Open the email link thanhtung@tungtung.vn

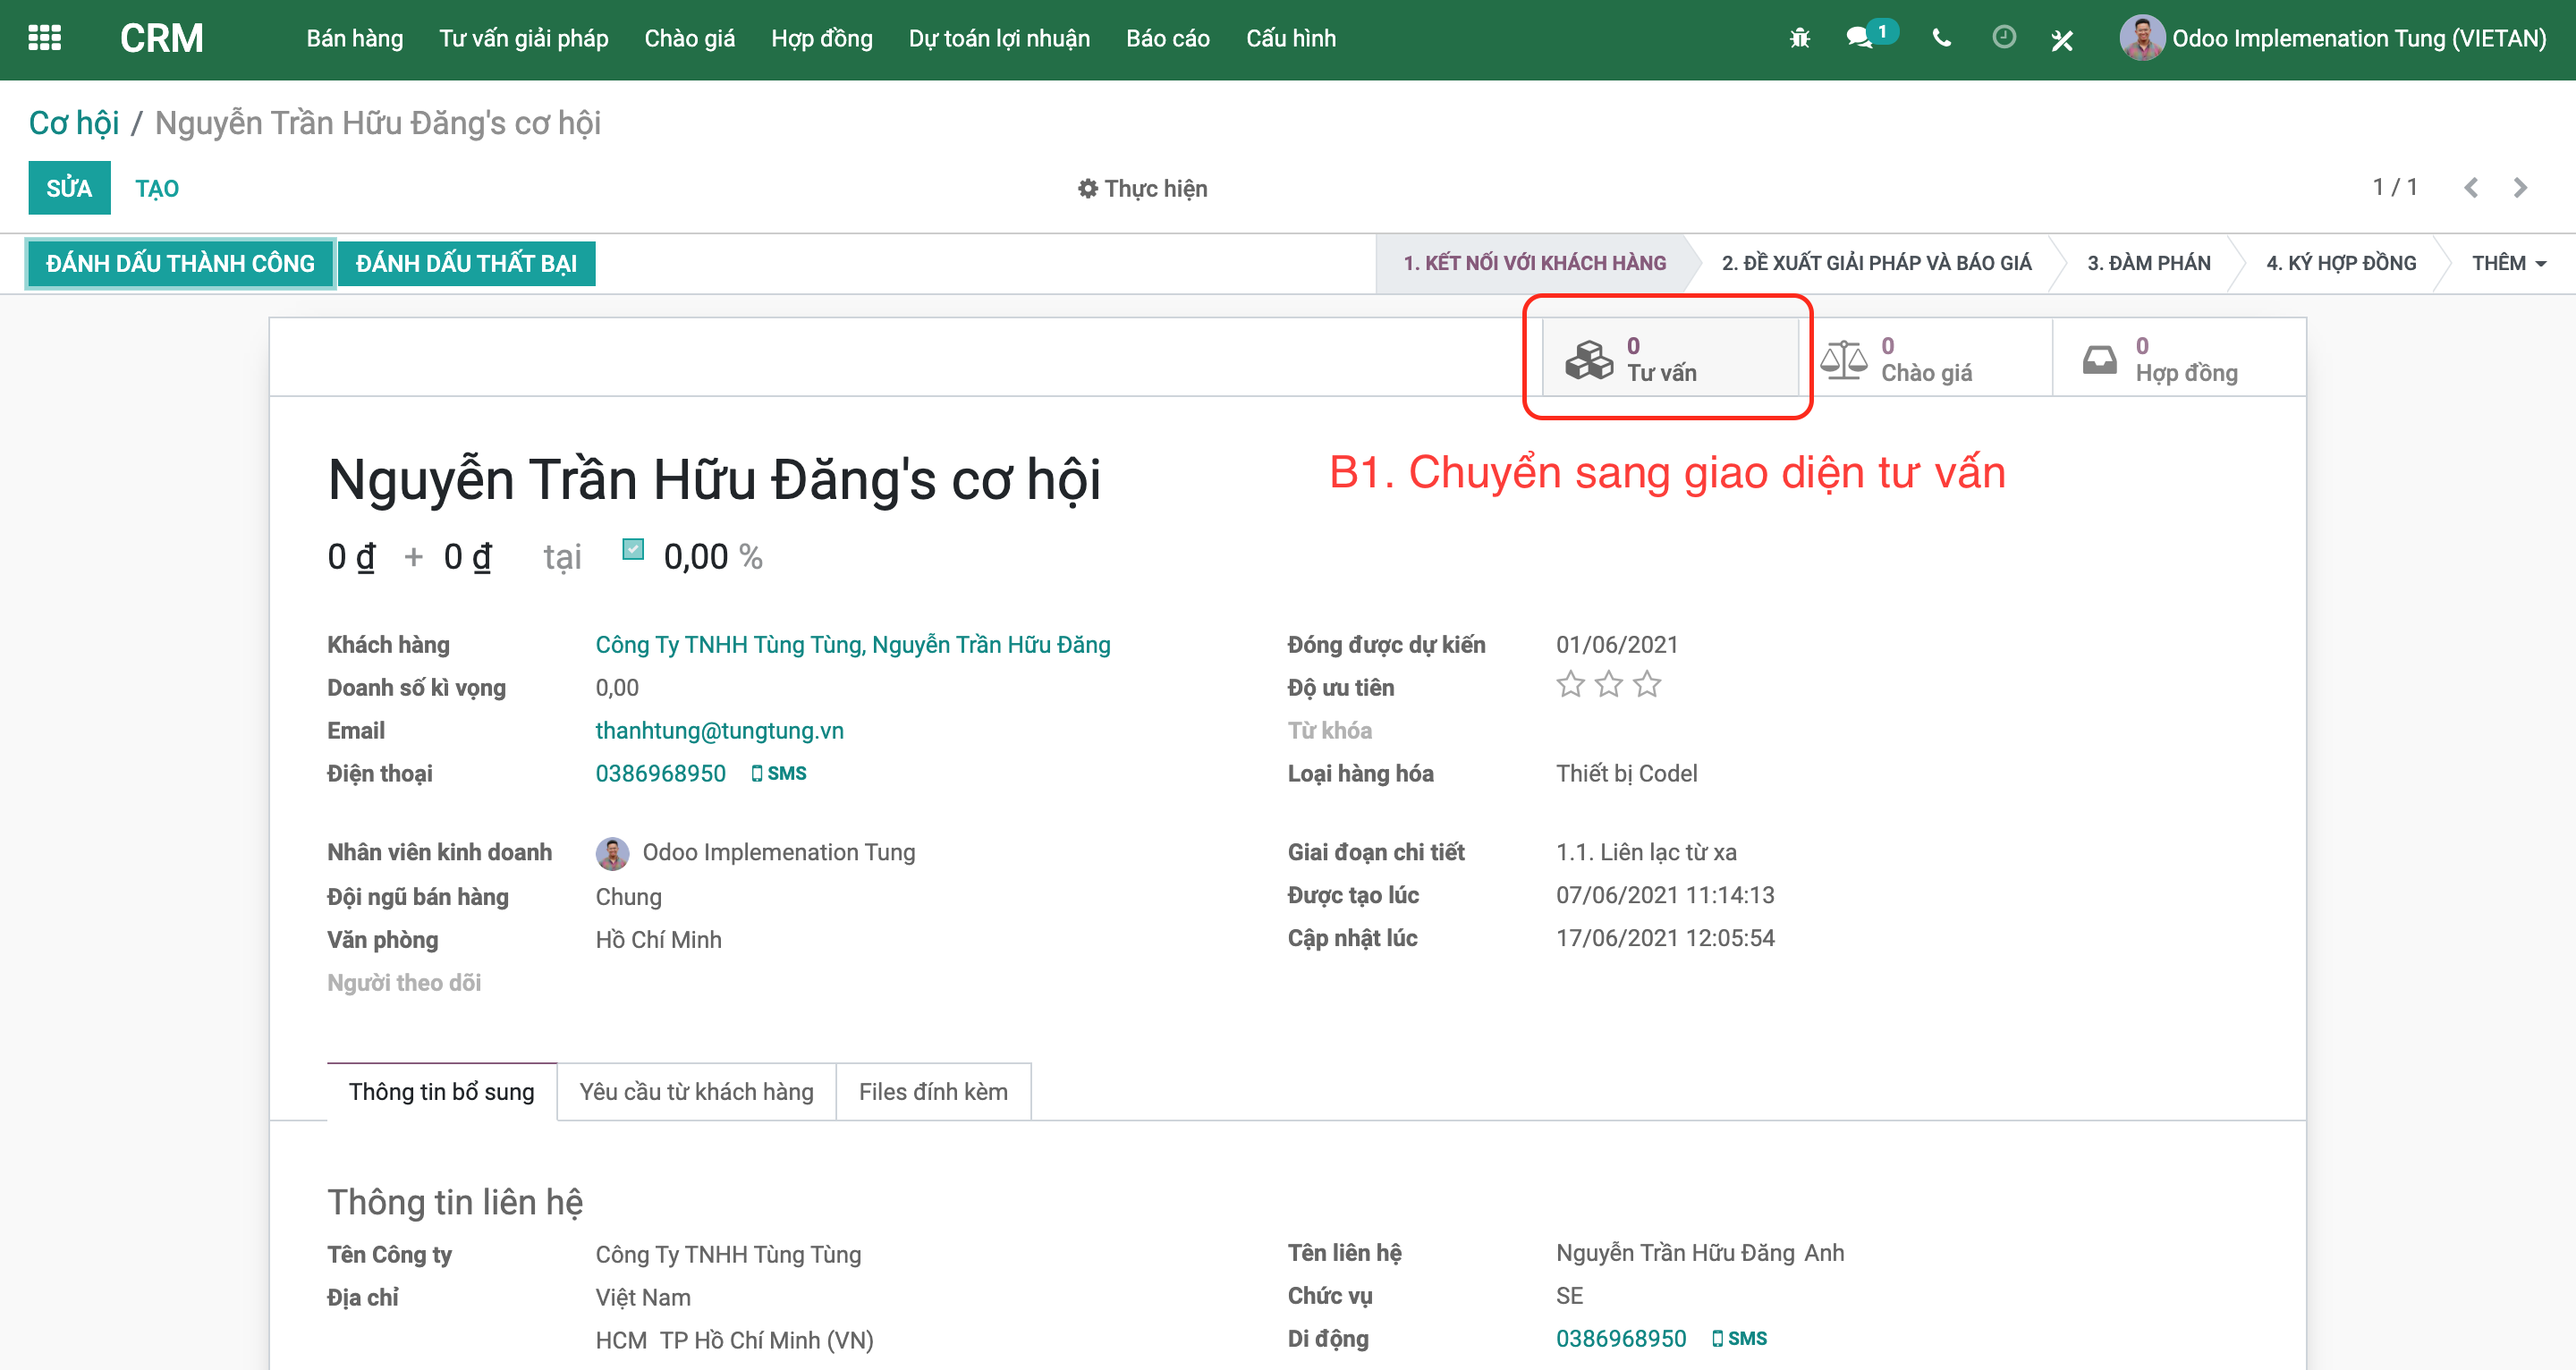[719, 730]
